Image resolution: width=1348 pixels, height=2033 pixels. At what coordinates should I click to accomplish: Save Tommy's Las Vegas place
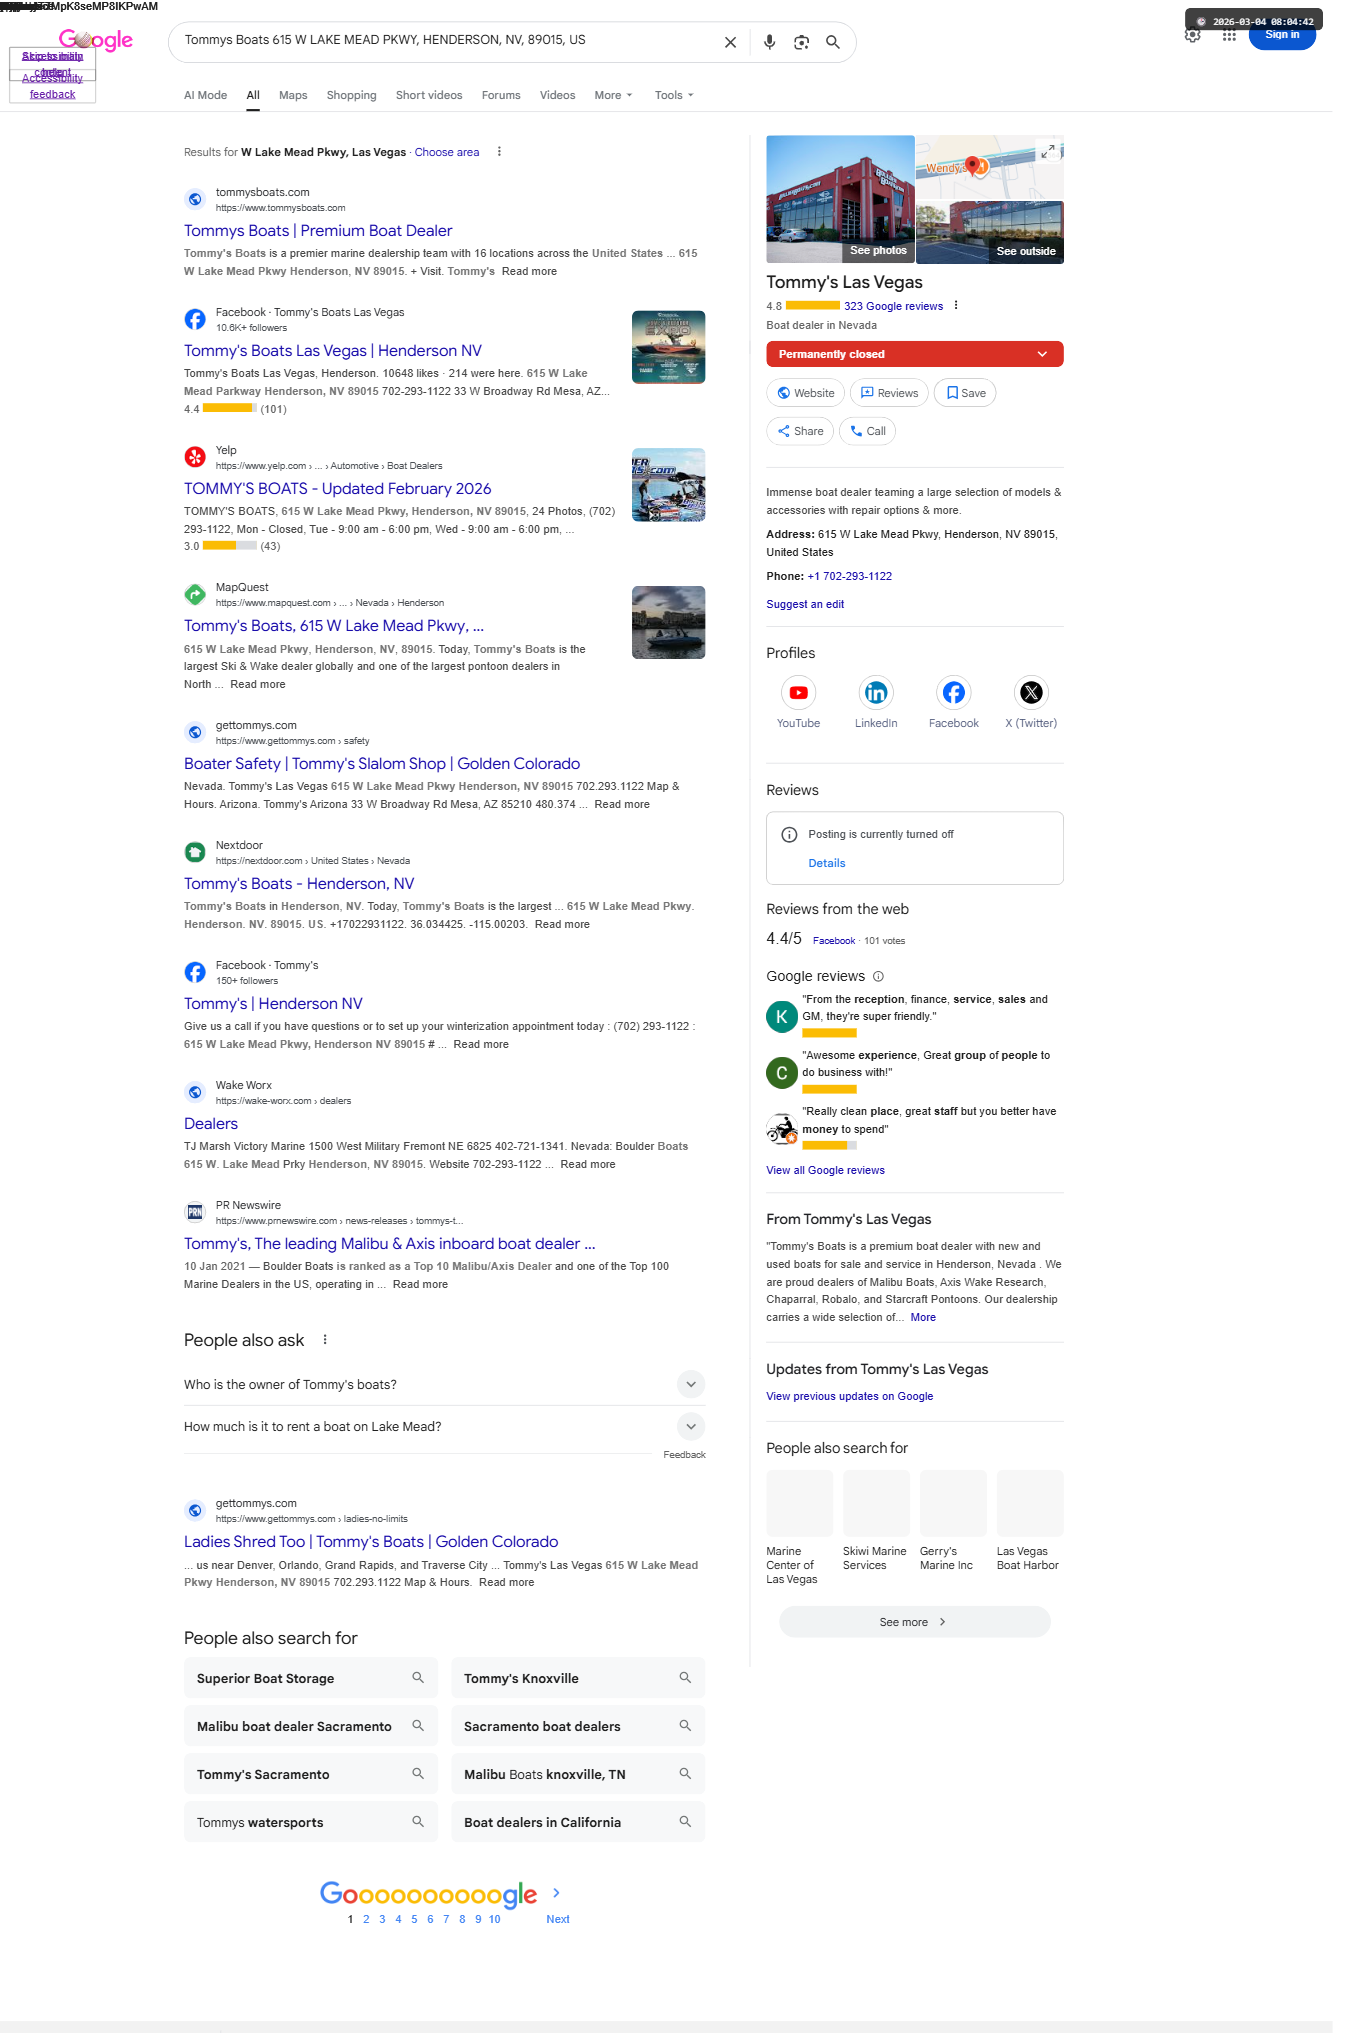965,393
